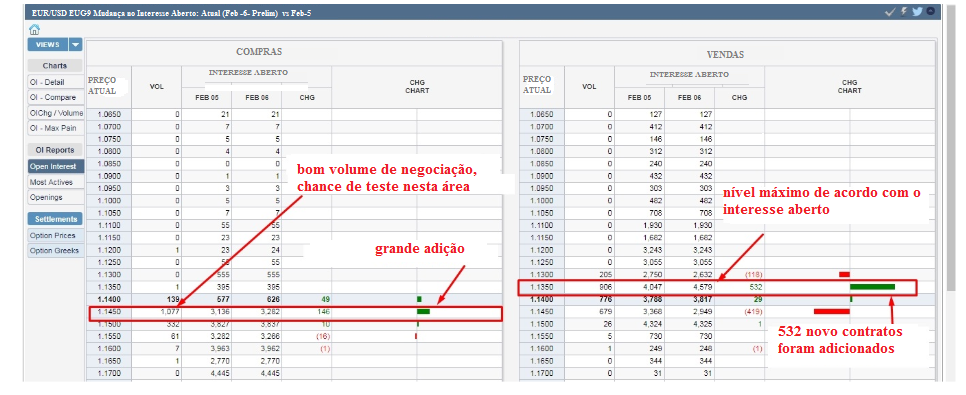Select the Open Interest report
Viewport: 966px width, 395px height.
(x=53, y=166)
